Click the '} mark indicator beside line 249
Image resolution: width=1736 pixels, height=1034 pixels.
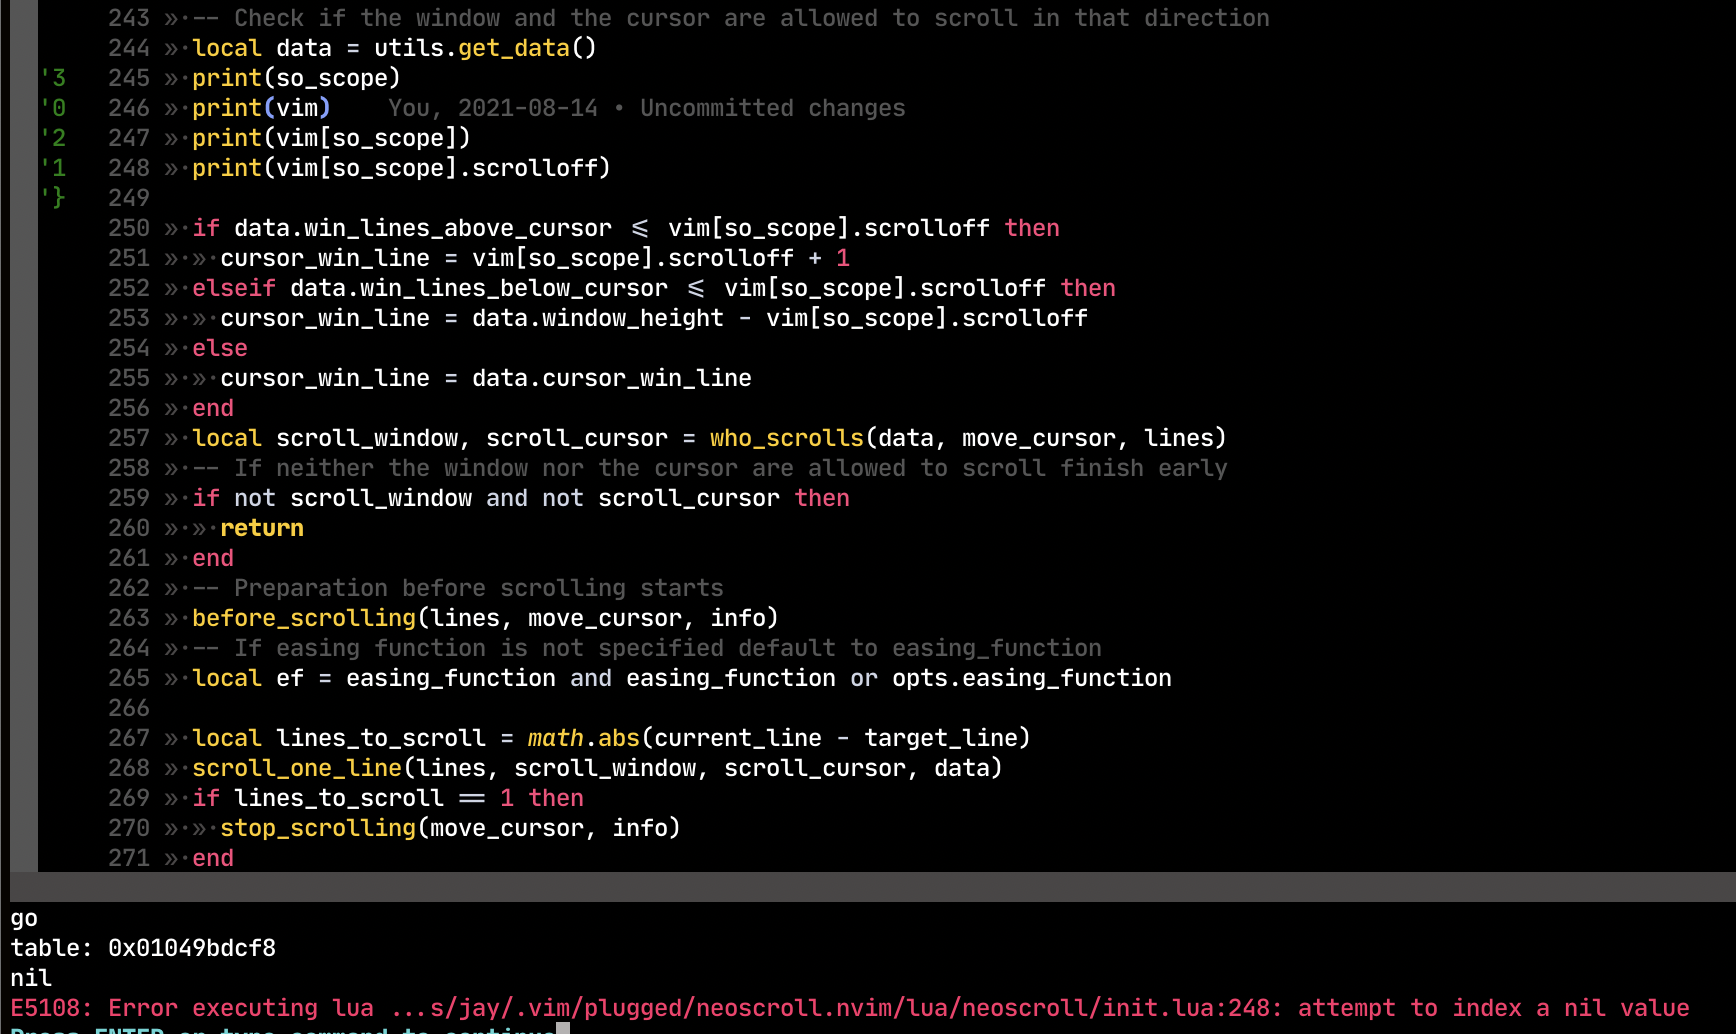click(54, 197)
